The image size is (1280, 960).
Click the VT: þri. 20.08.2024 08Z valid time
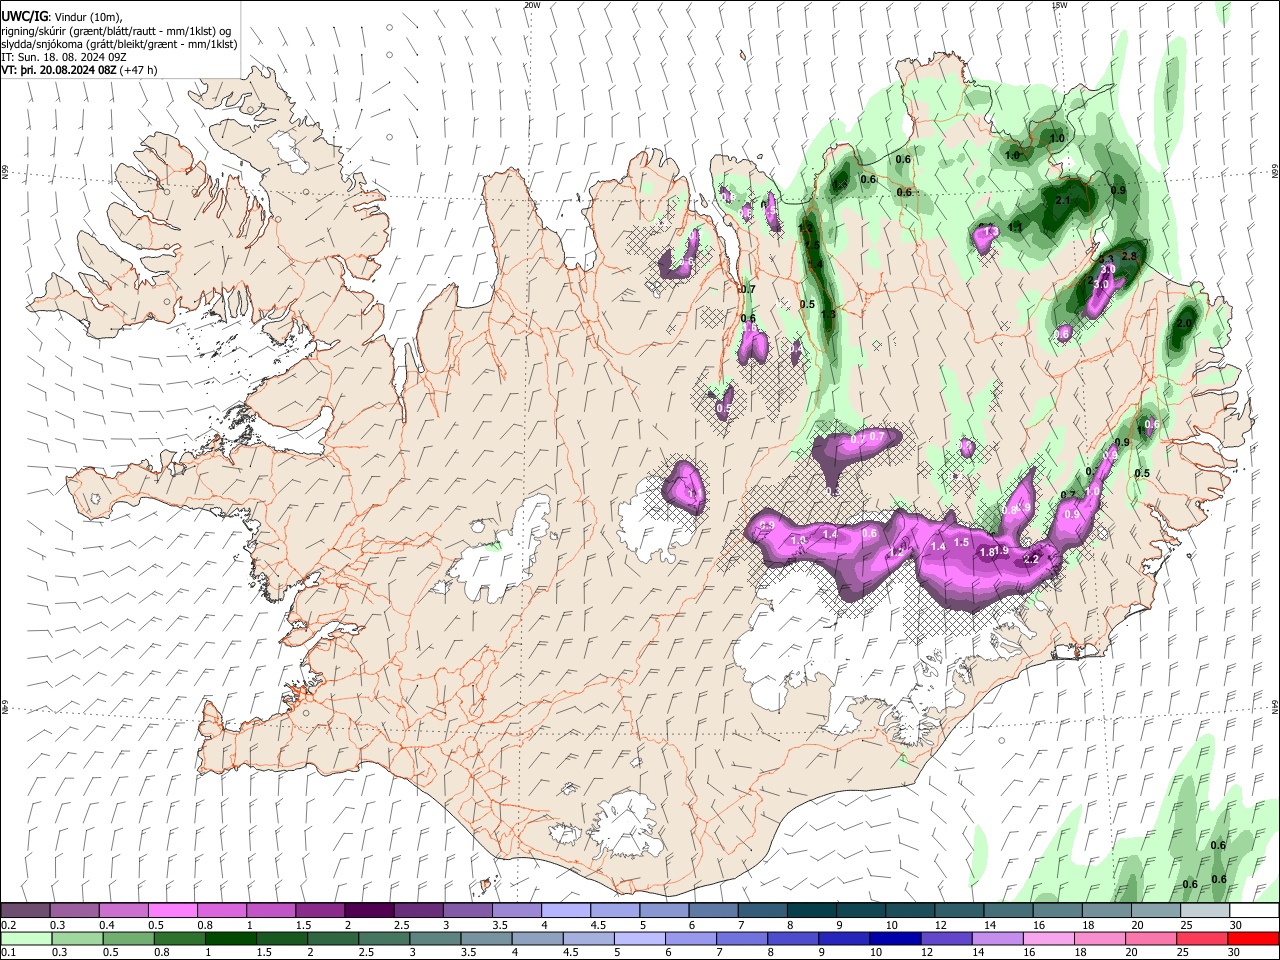tap(58, 70)
